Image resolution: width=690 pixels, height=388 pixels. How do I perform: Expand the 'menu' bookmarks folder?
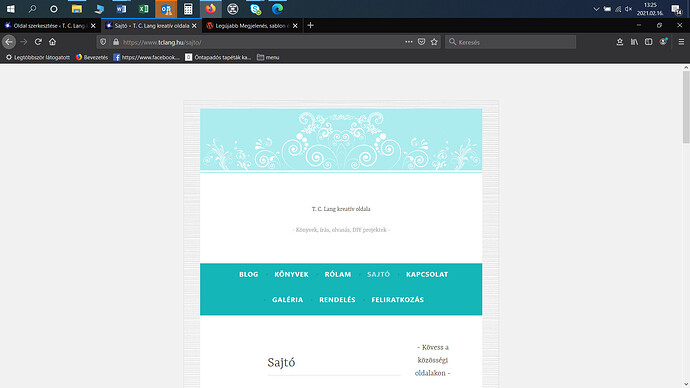coord(268,57)
